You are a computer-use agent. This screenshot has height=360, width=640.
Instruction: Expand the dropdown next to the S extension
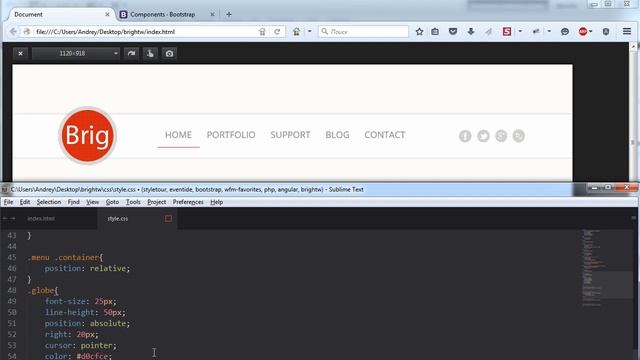[x=520, y=31]
